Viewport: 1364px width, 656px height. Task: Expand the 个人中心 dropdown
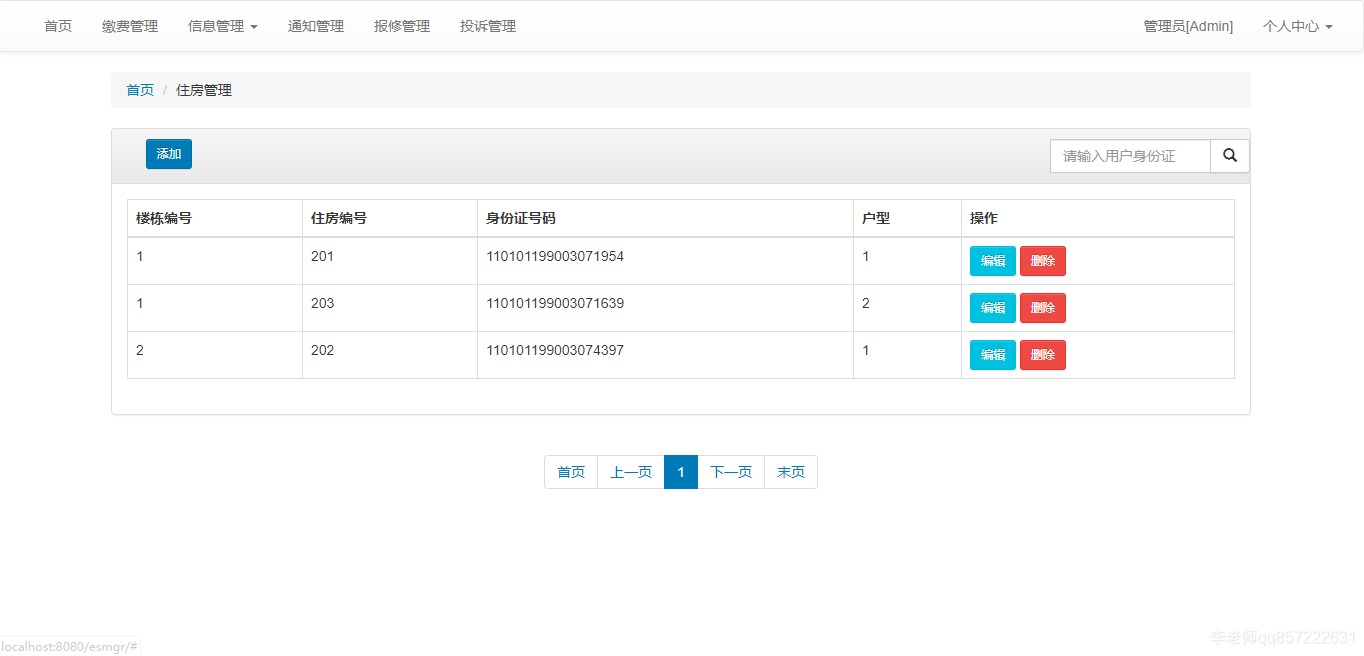(1296, 26)
